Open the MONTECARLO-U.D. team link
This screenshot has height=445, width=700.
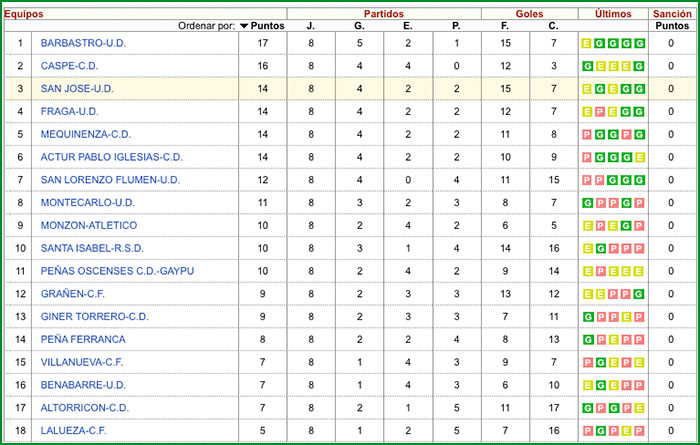[x=88, y=202]
